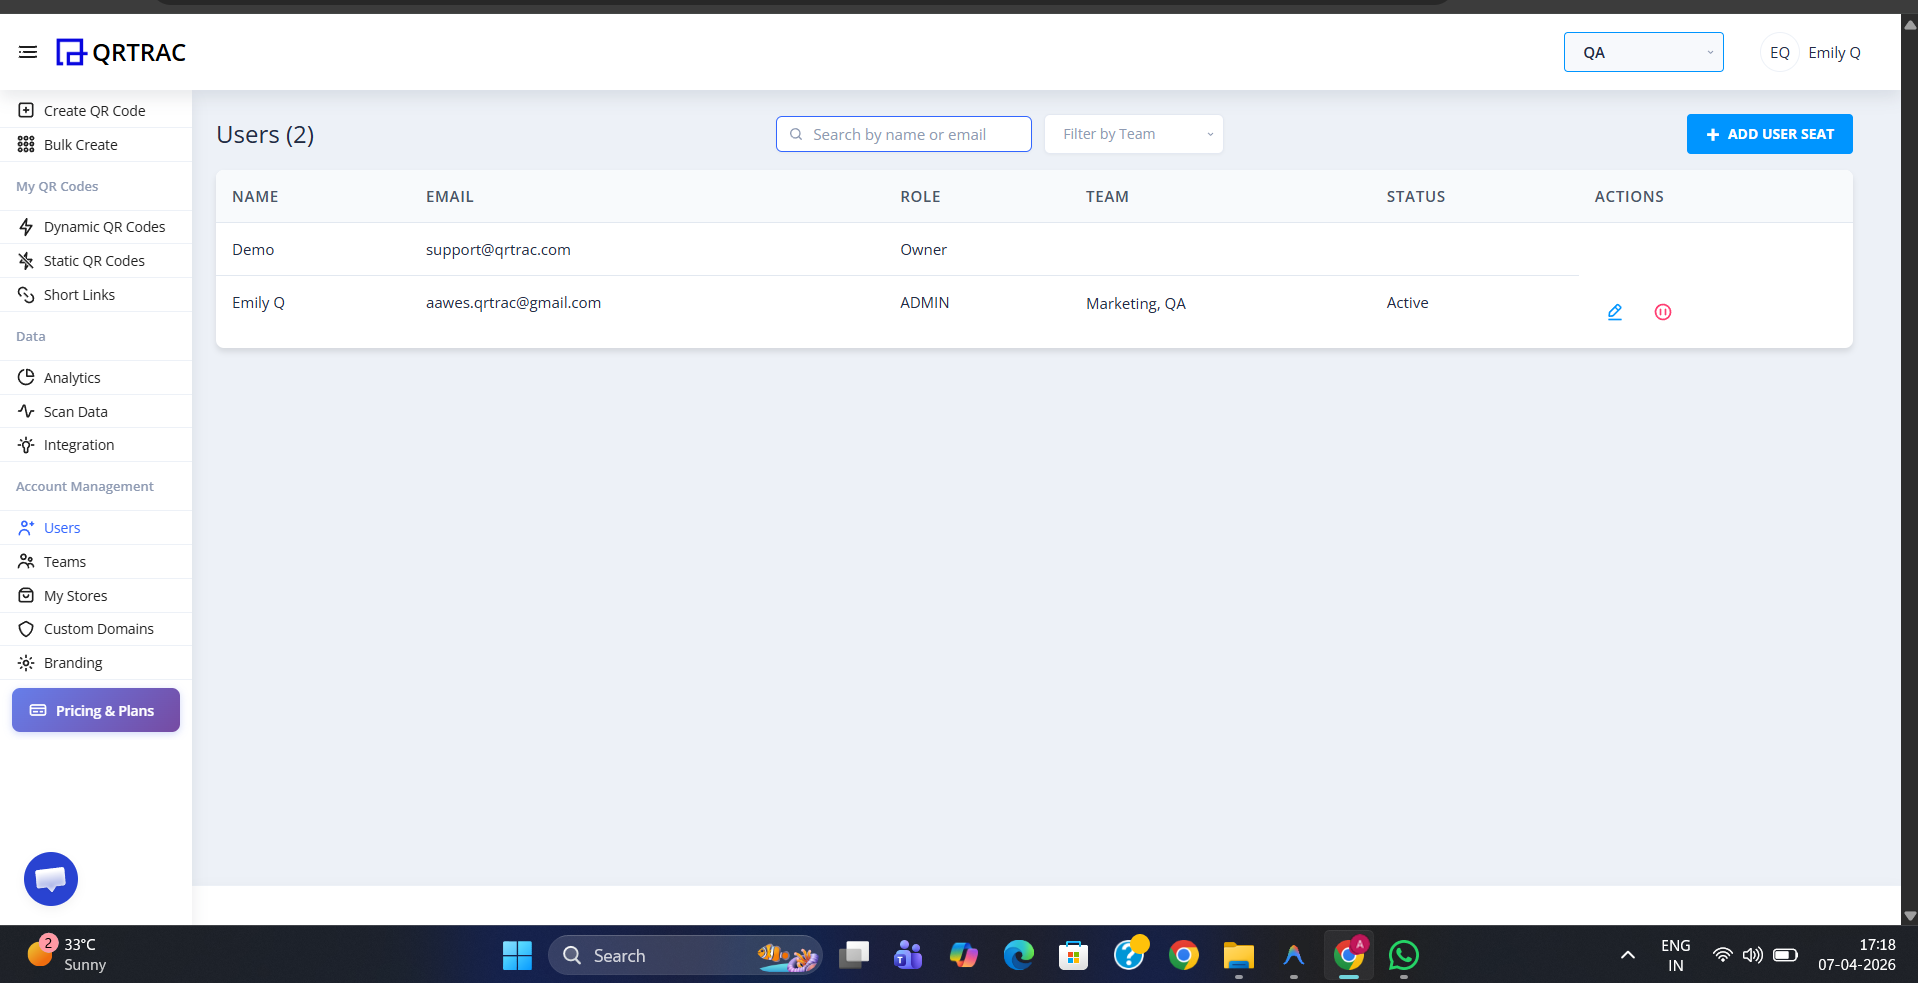Open the Integration section
Screen dimensions: 1918x983
click(x=27, y=444)
